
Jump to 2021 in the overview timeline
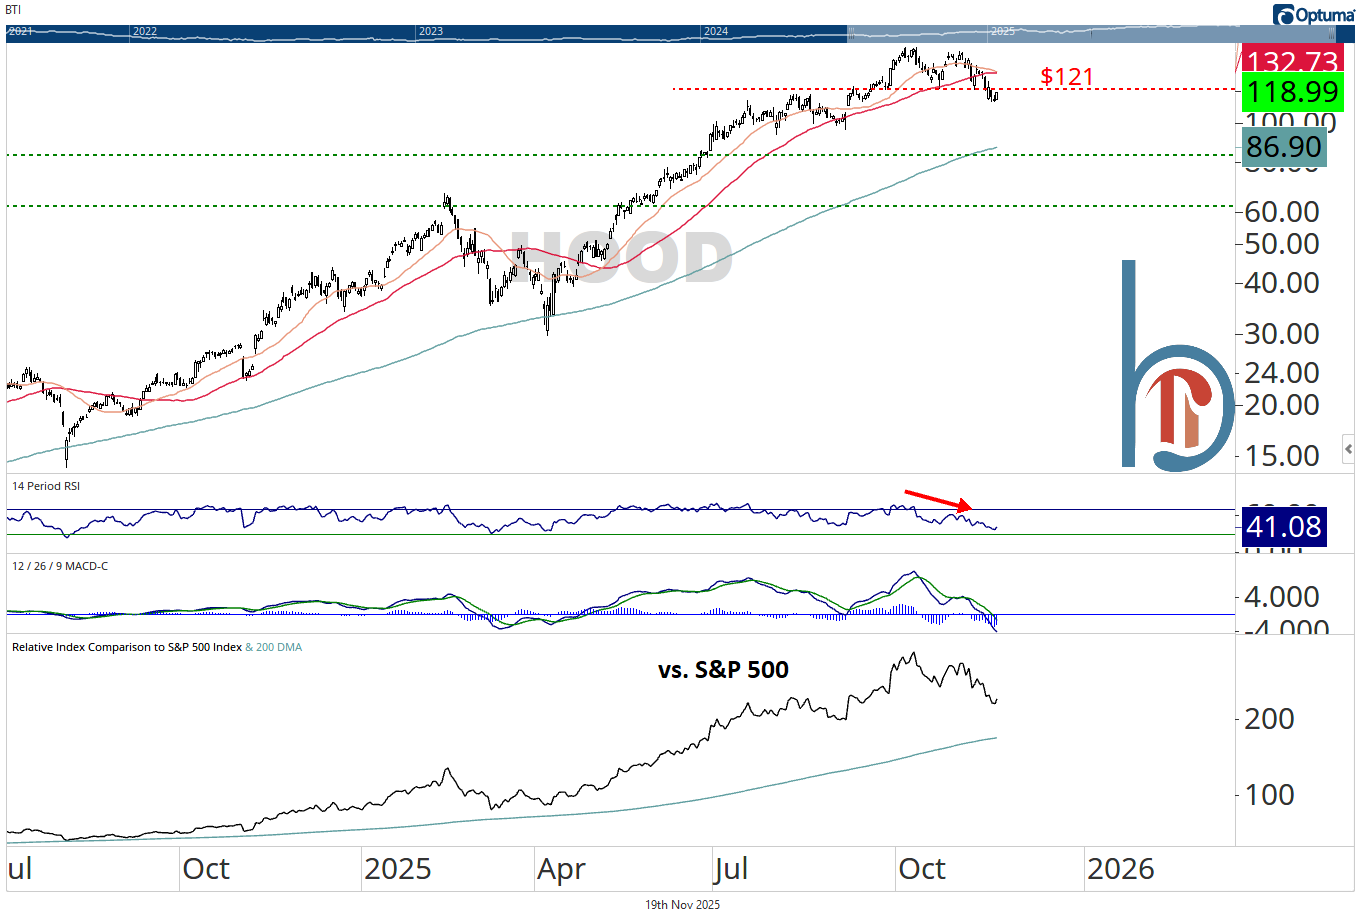click(x=20, y=32)
